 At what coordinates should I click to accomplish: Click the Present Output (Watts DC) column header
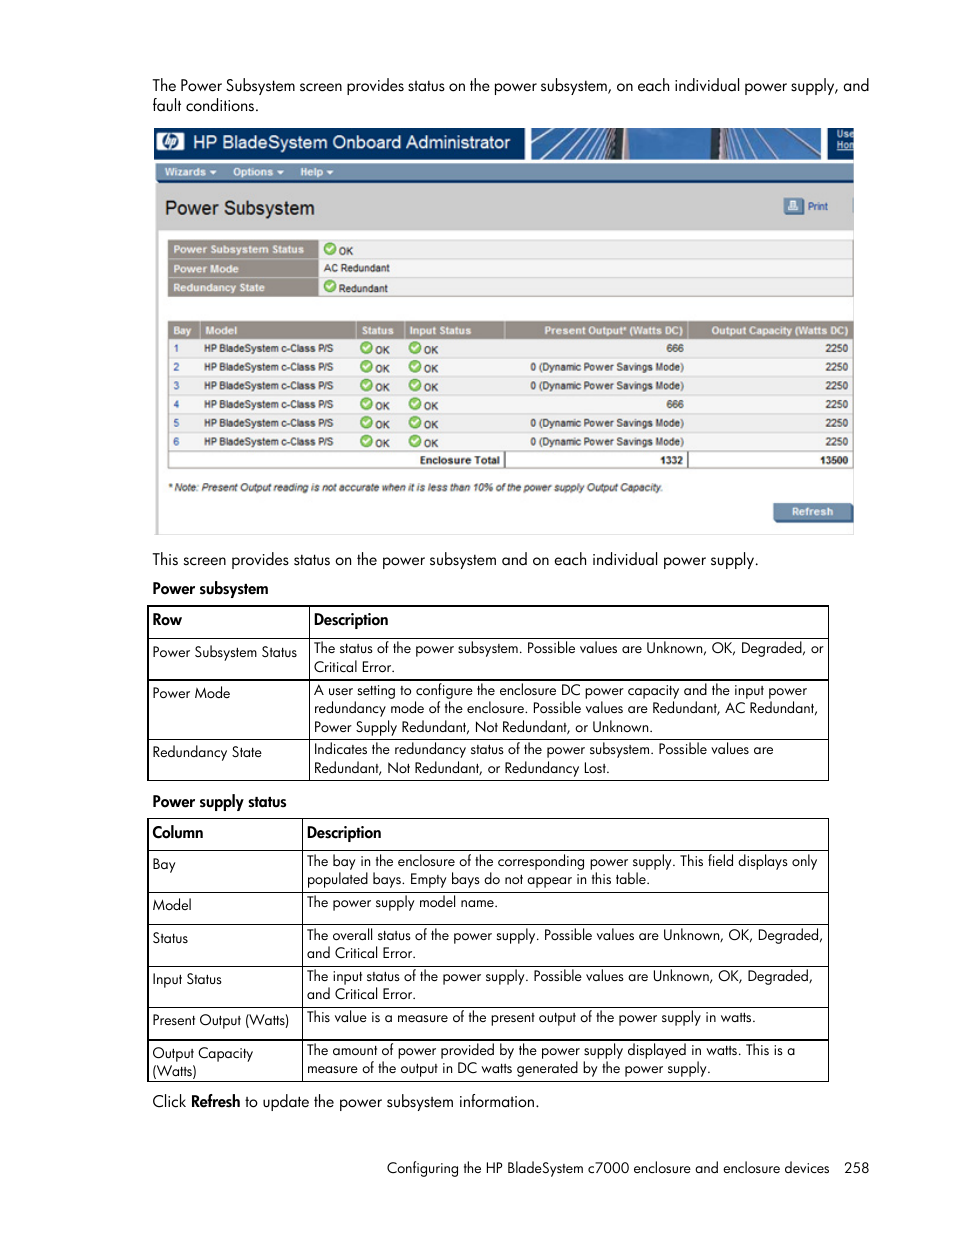click(x=596, y=330)
